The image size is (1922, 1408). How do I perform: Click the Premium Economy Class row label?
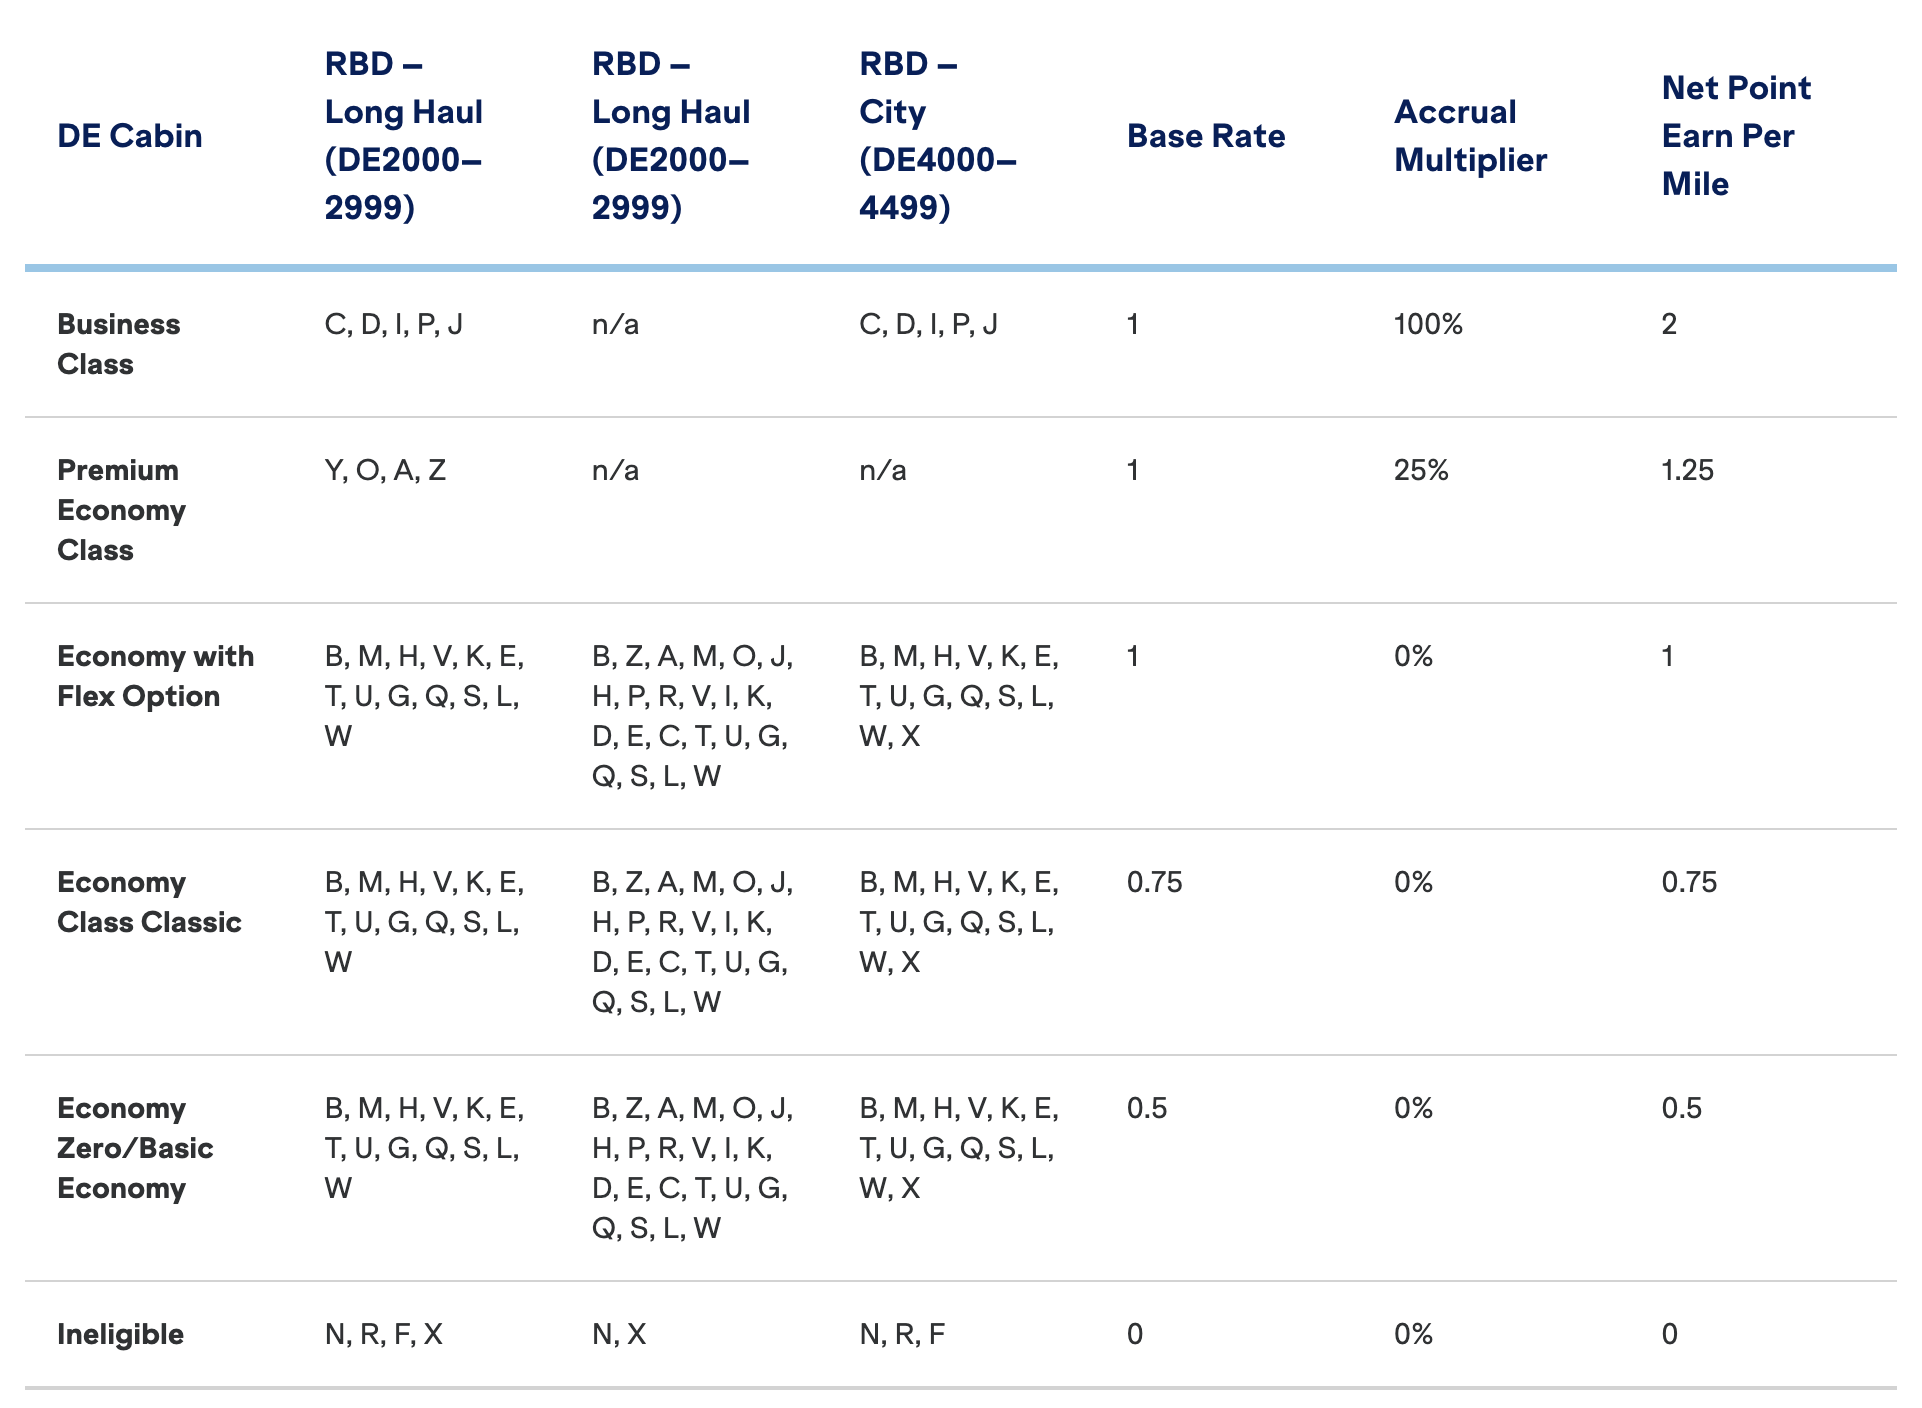point(121,510)
